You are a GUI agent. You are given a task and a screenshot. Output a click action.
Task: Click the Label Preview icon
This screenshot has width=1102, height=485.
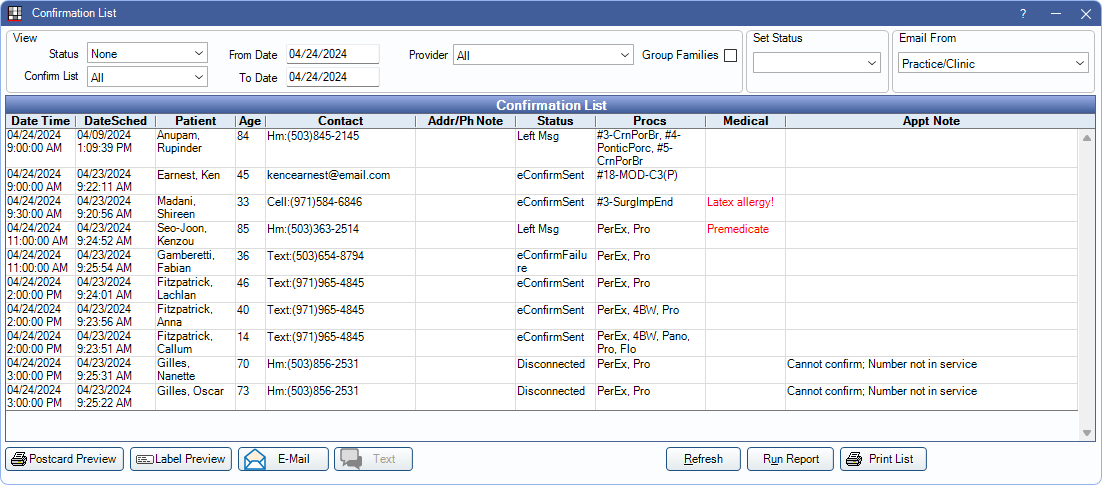[144, 460]
